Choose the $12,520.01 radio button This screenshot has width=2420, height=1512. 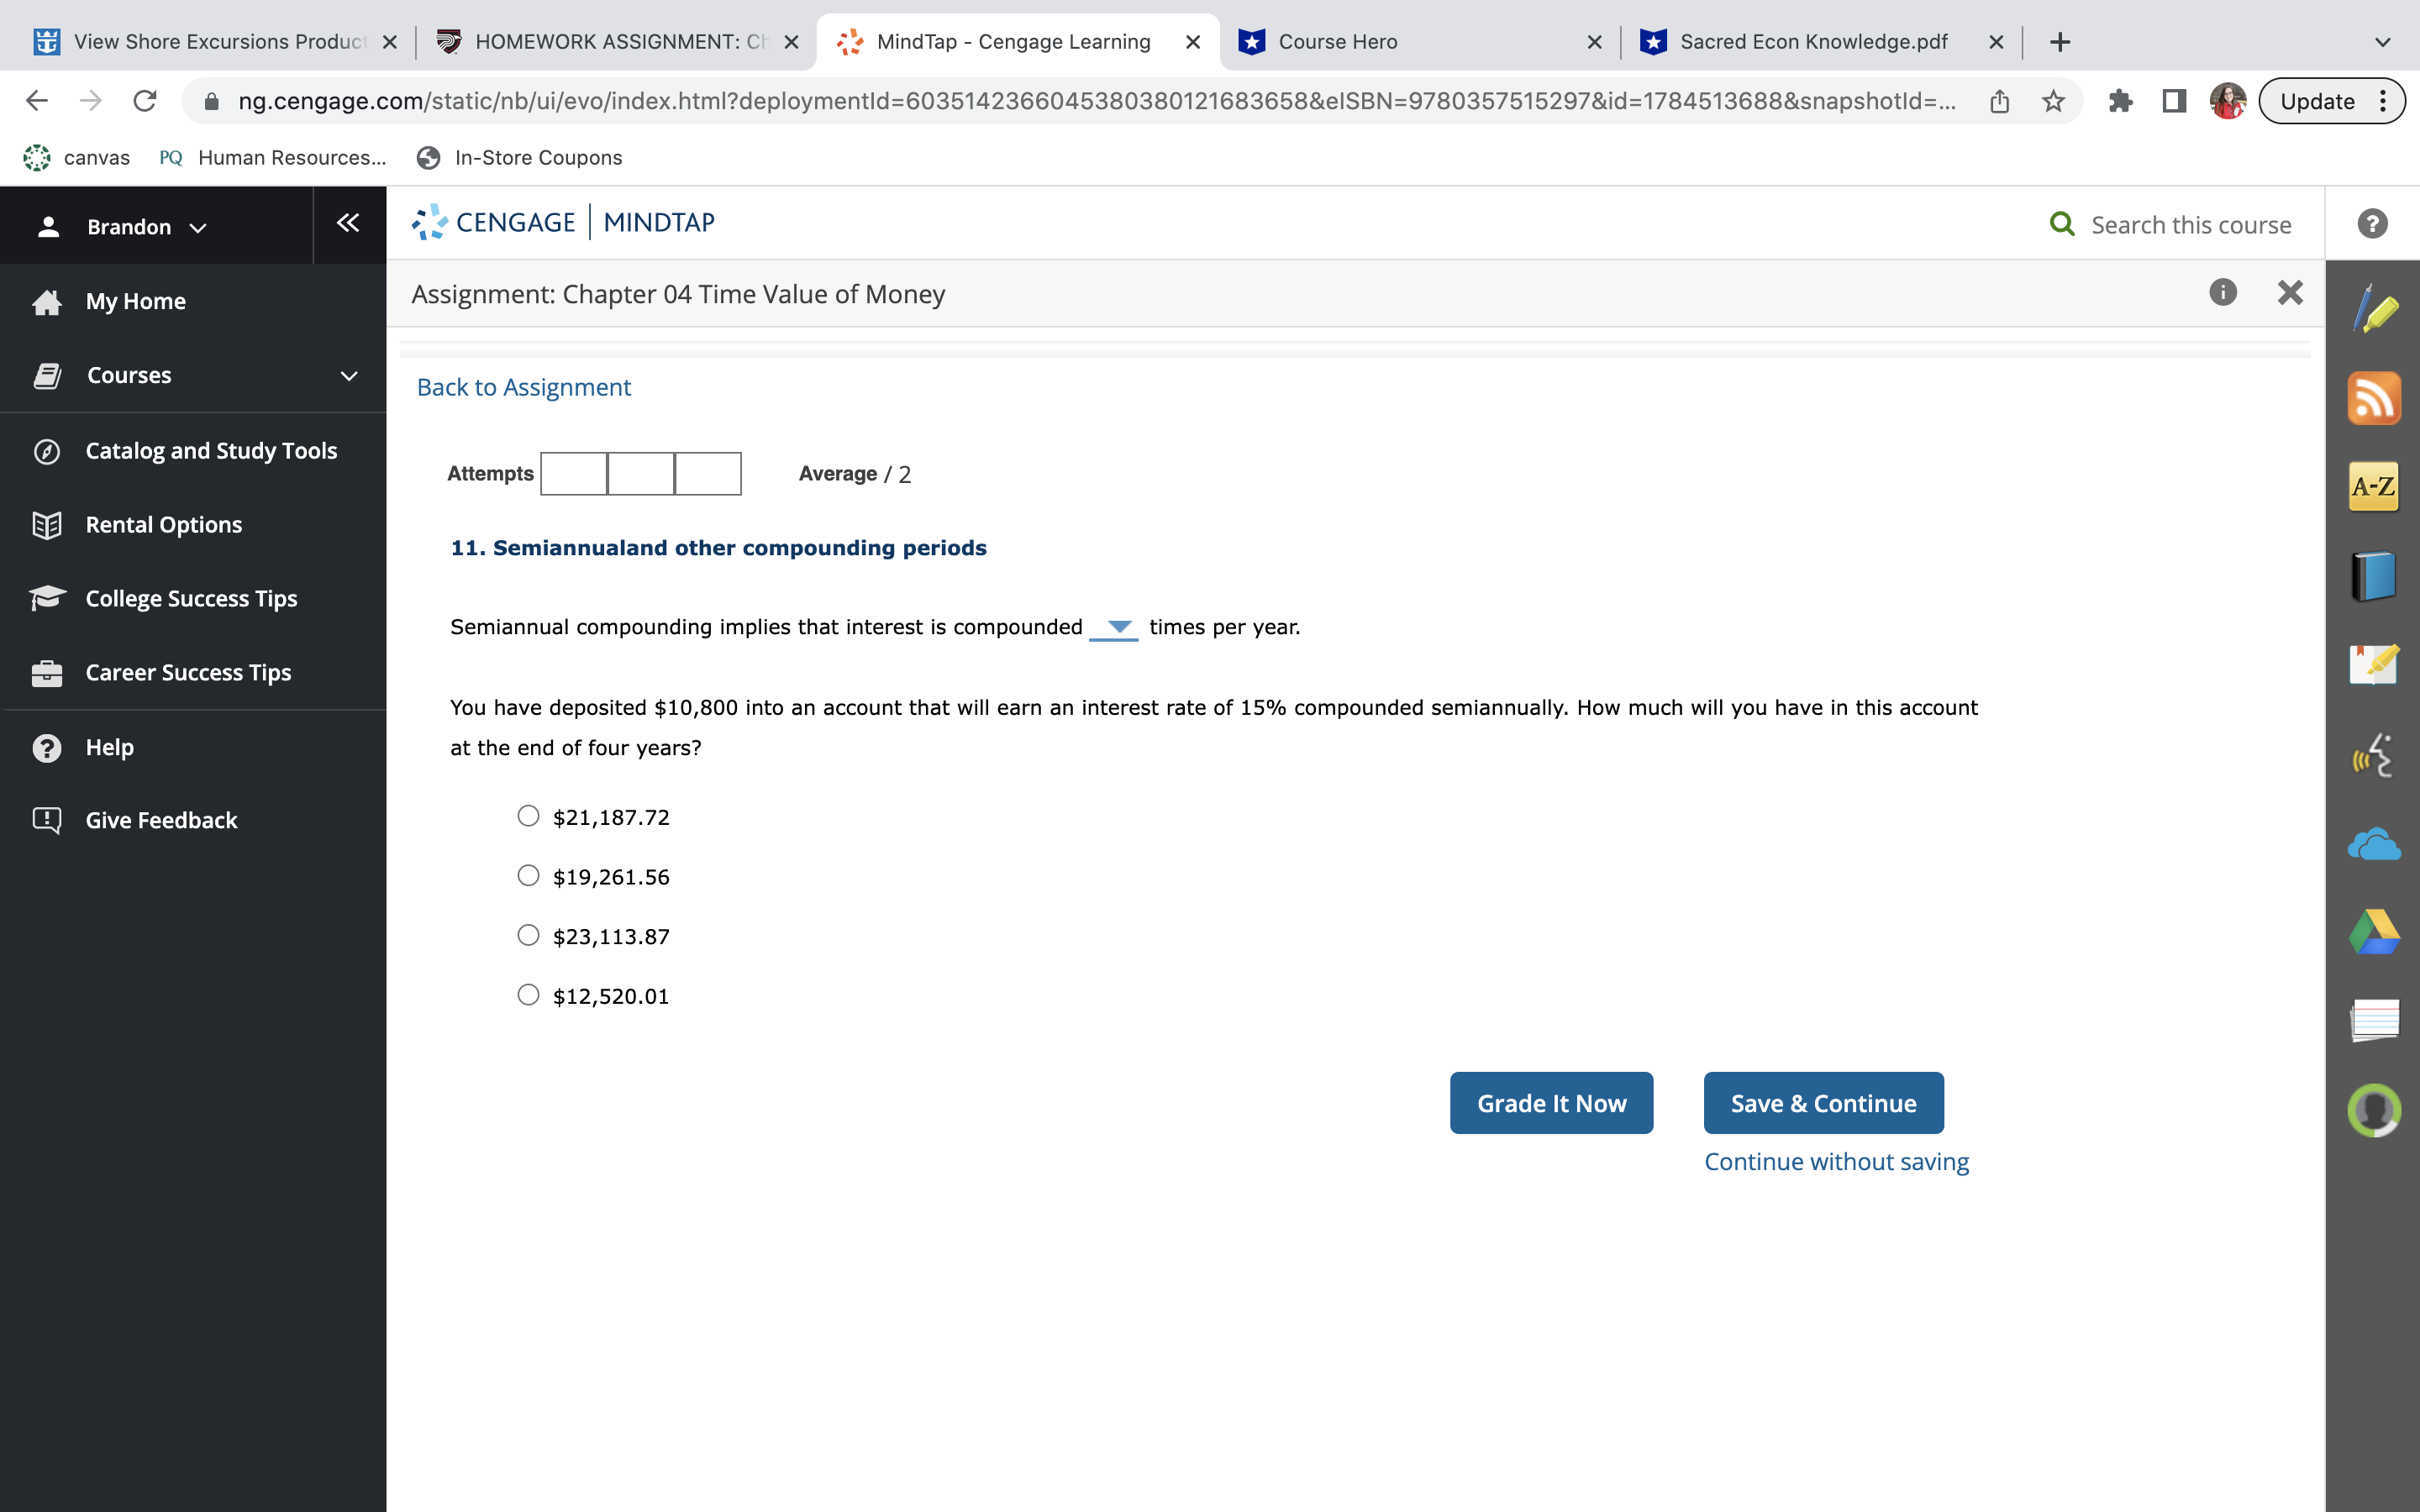click(528, 995)
